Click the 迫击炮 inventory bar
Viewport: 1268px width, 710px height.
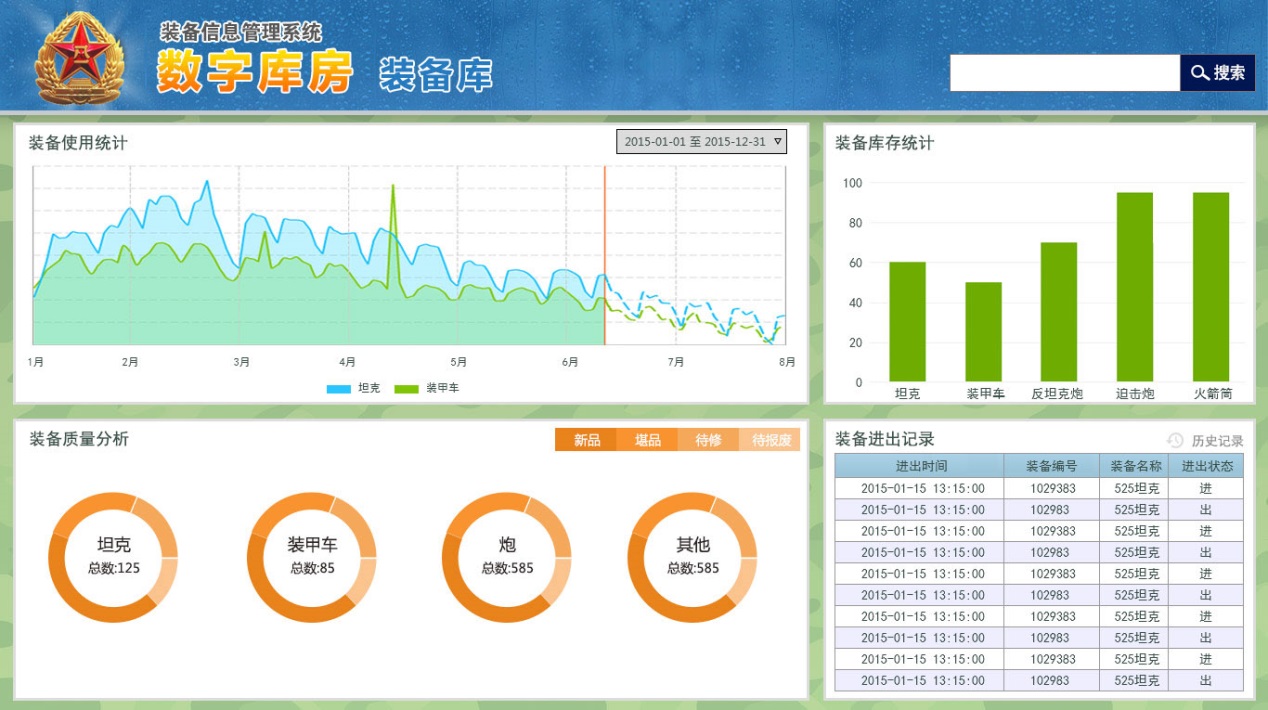click(x=1135, y=287)
